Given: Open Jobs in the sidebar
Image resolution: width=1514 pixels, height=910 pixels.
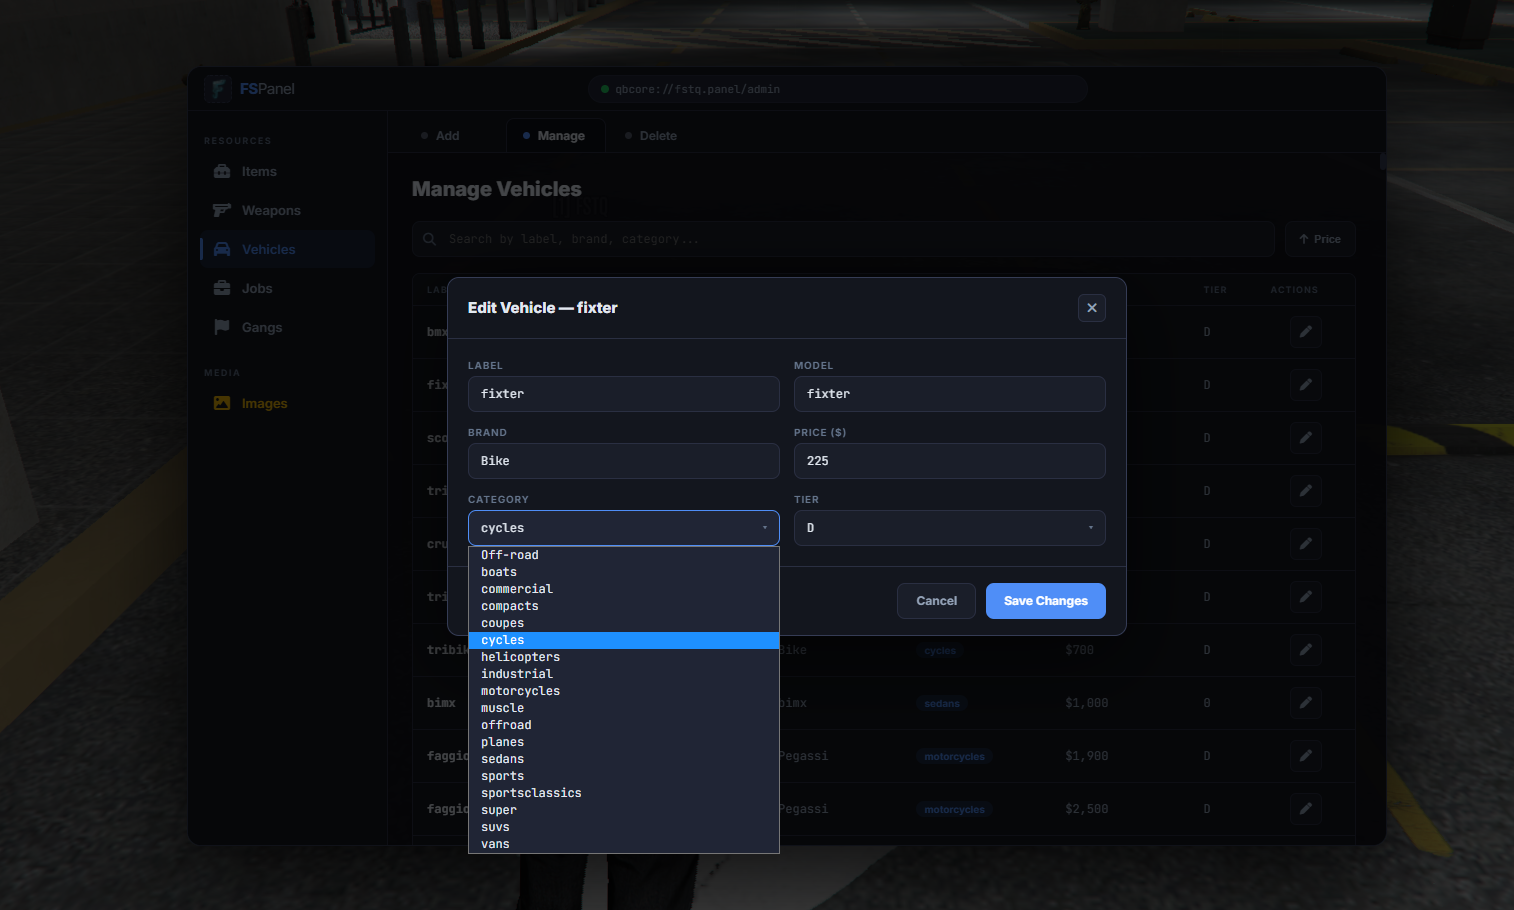Looking at the screenshot, I should click(287, 289).
